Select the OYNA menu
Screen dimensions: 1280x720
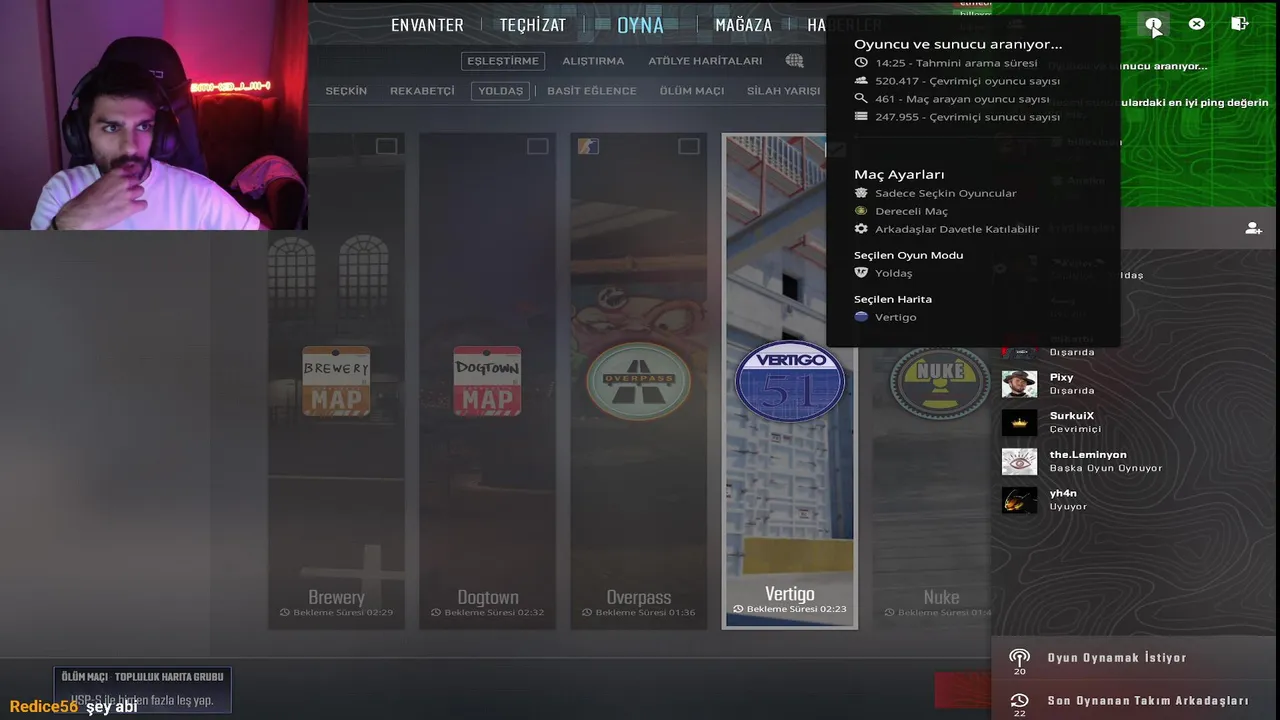point(640,25)
